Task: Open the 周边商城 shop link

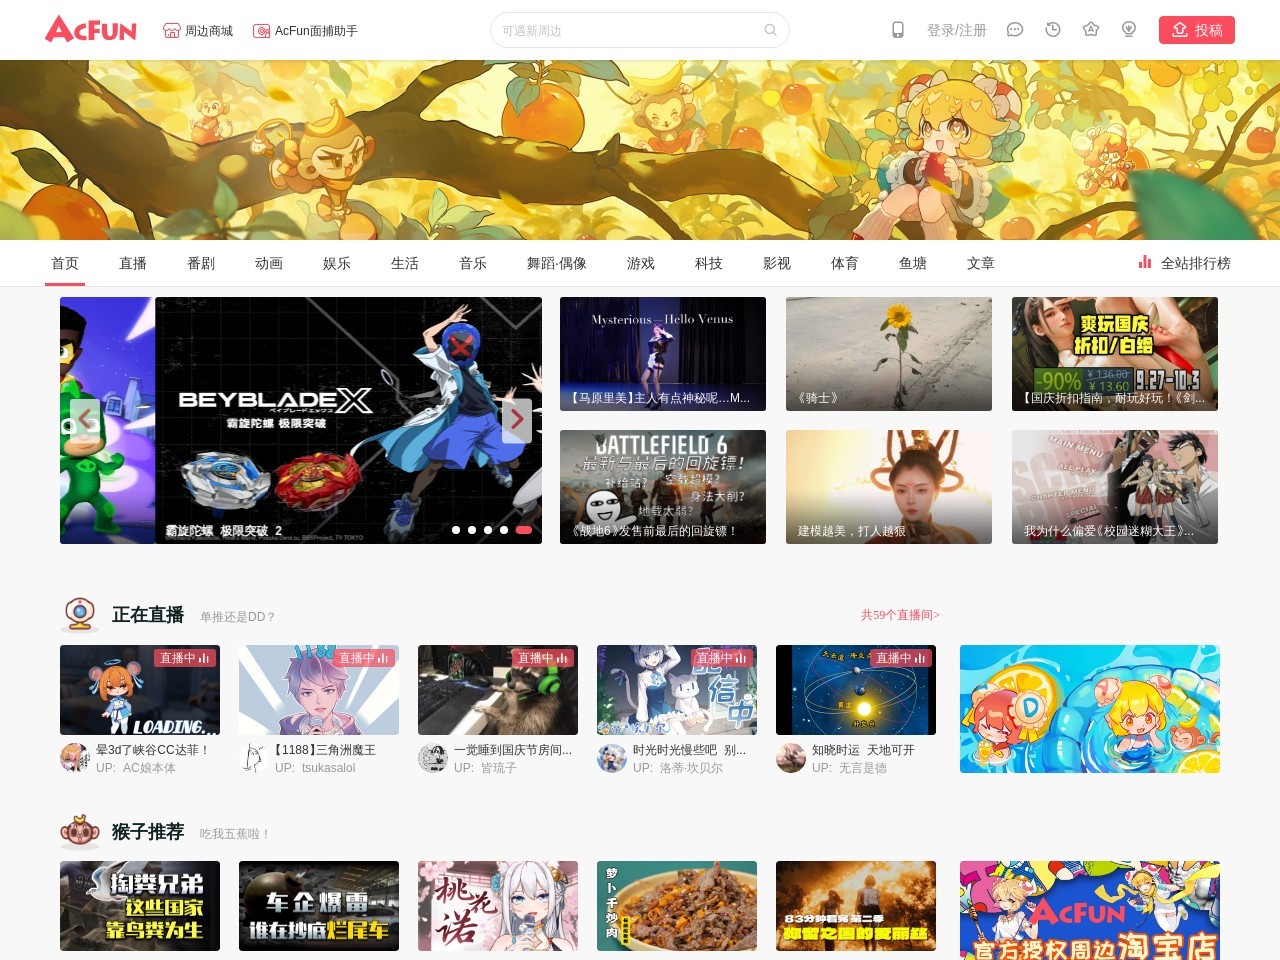Action: [198, 31]
